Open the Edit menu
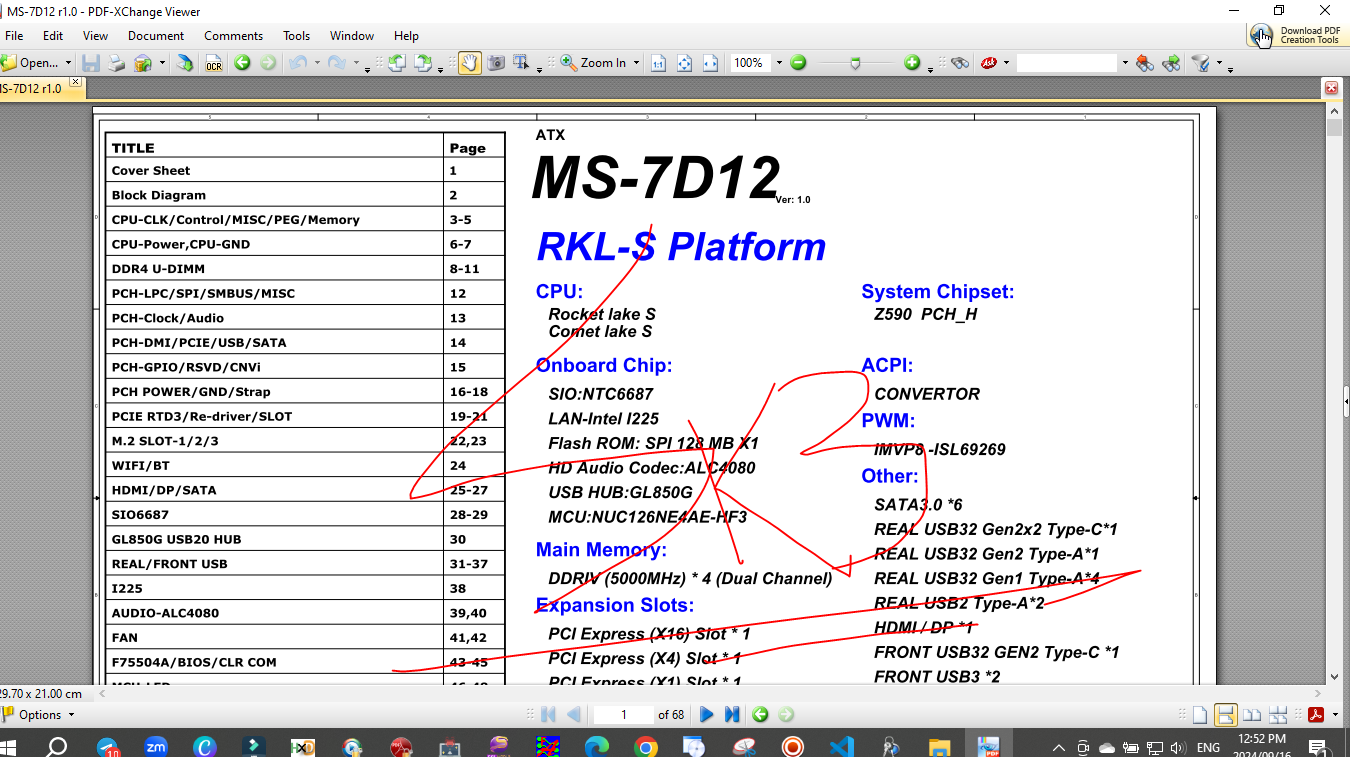 (x=53, y=35)
